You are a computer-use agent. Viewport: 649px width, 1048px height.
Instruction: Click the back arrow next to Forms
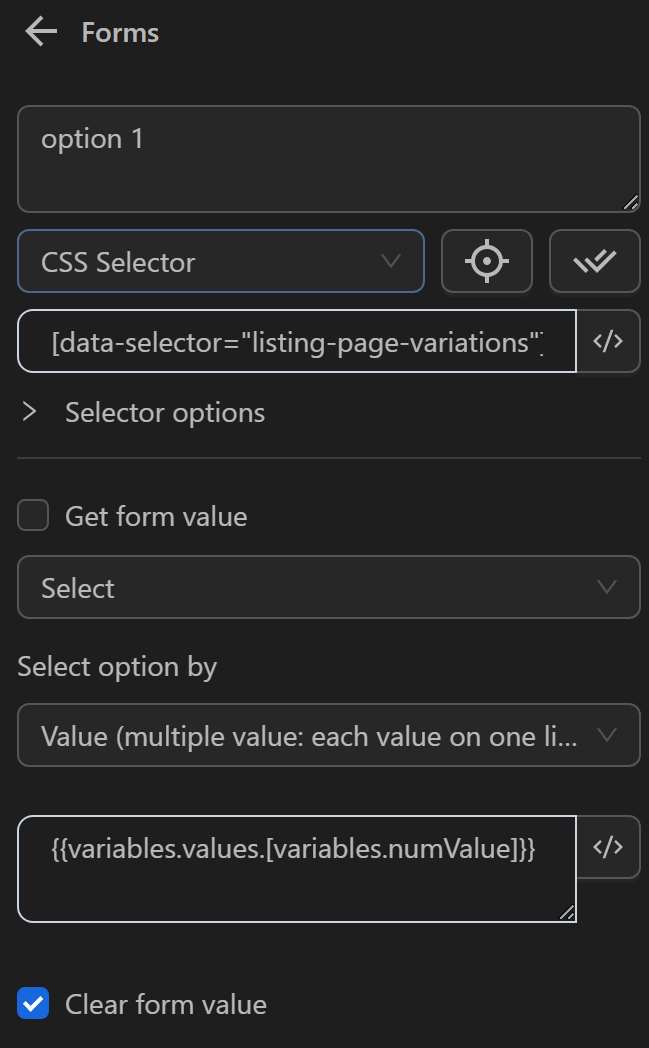click(x=41, y=32)
